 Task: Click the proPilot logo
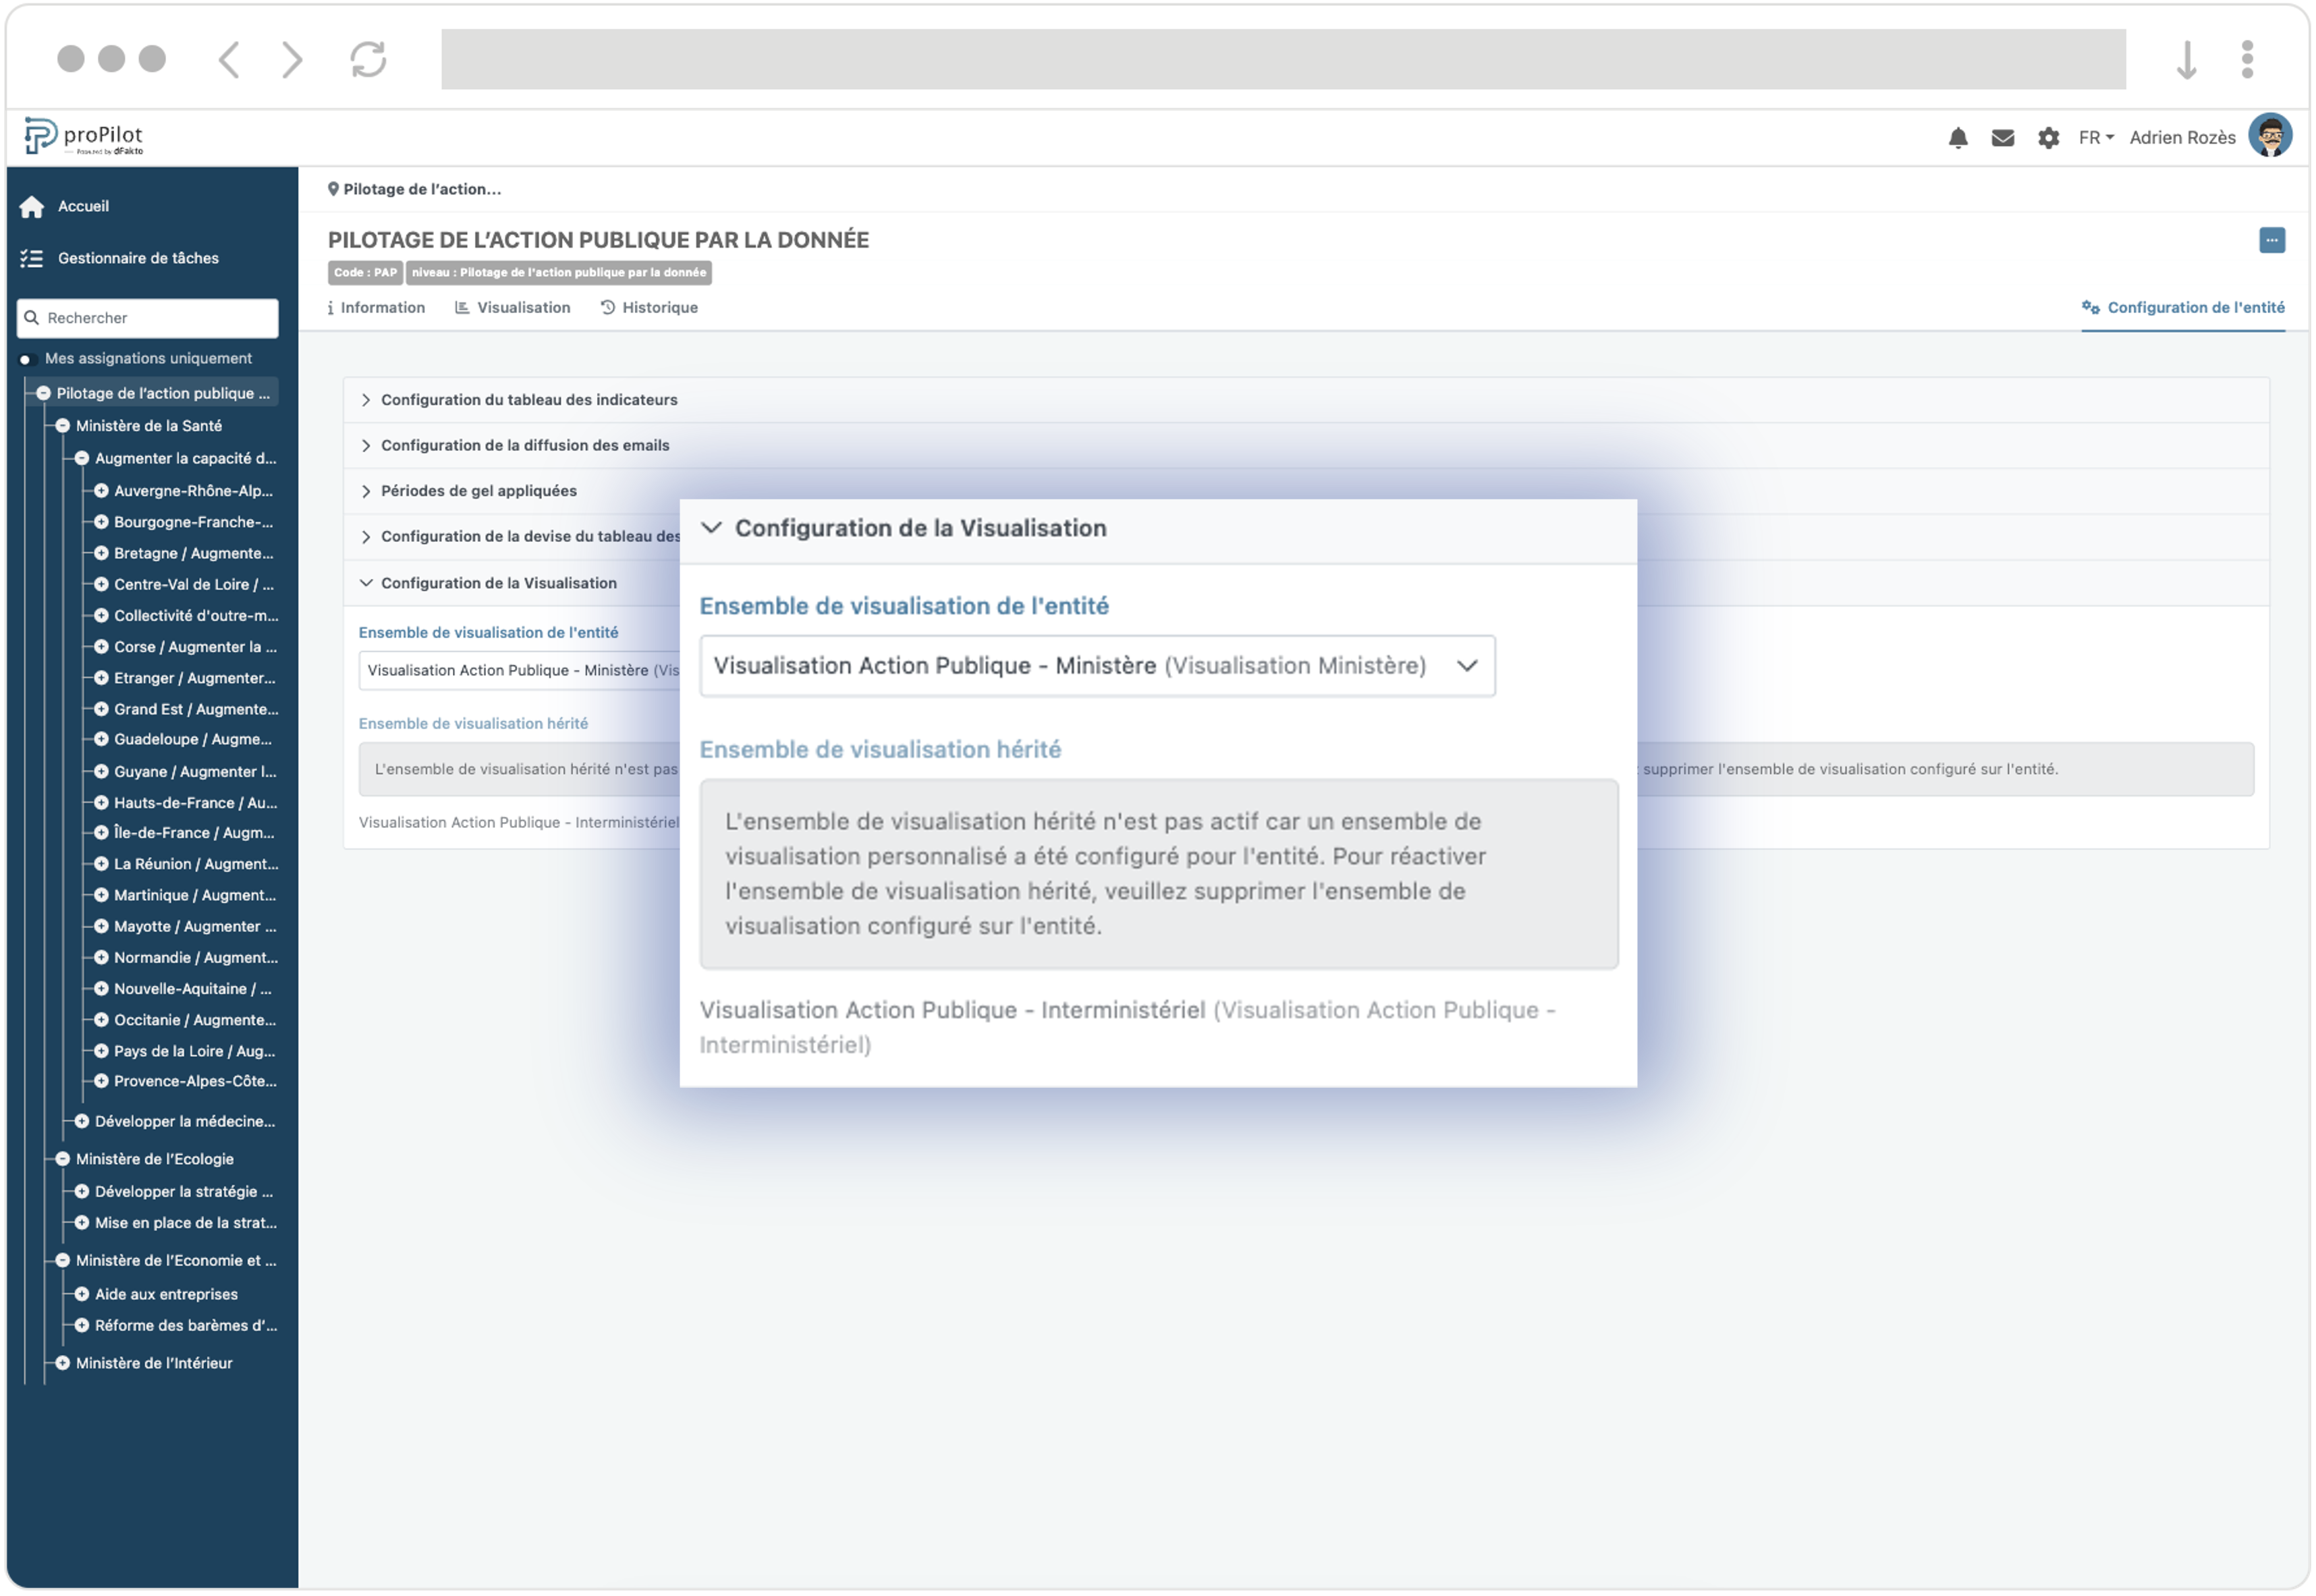84,136
